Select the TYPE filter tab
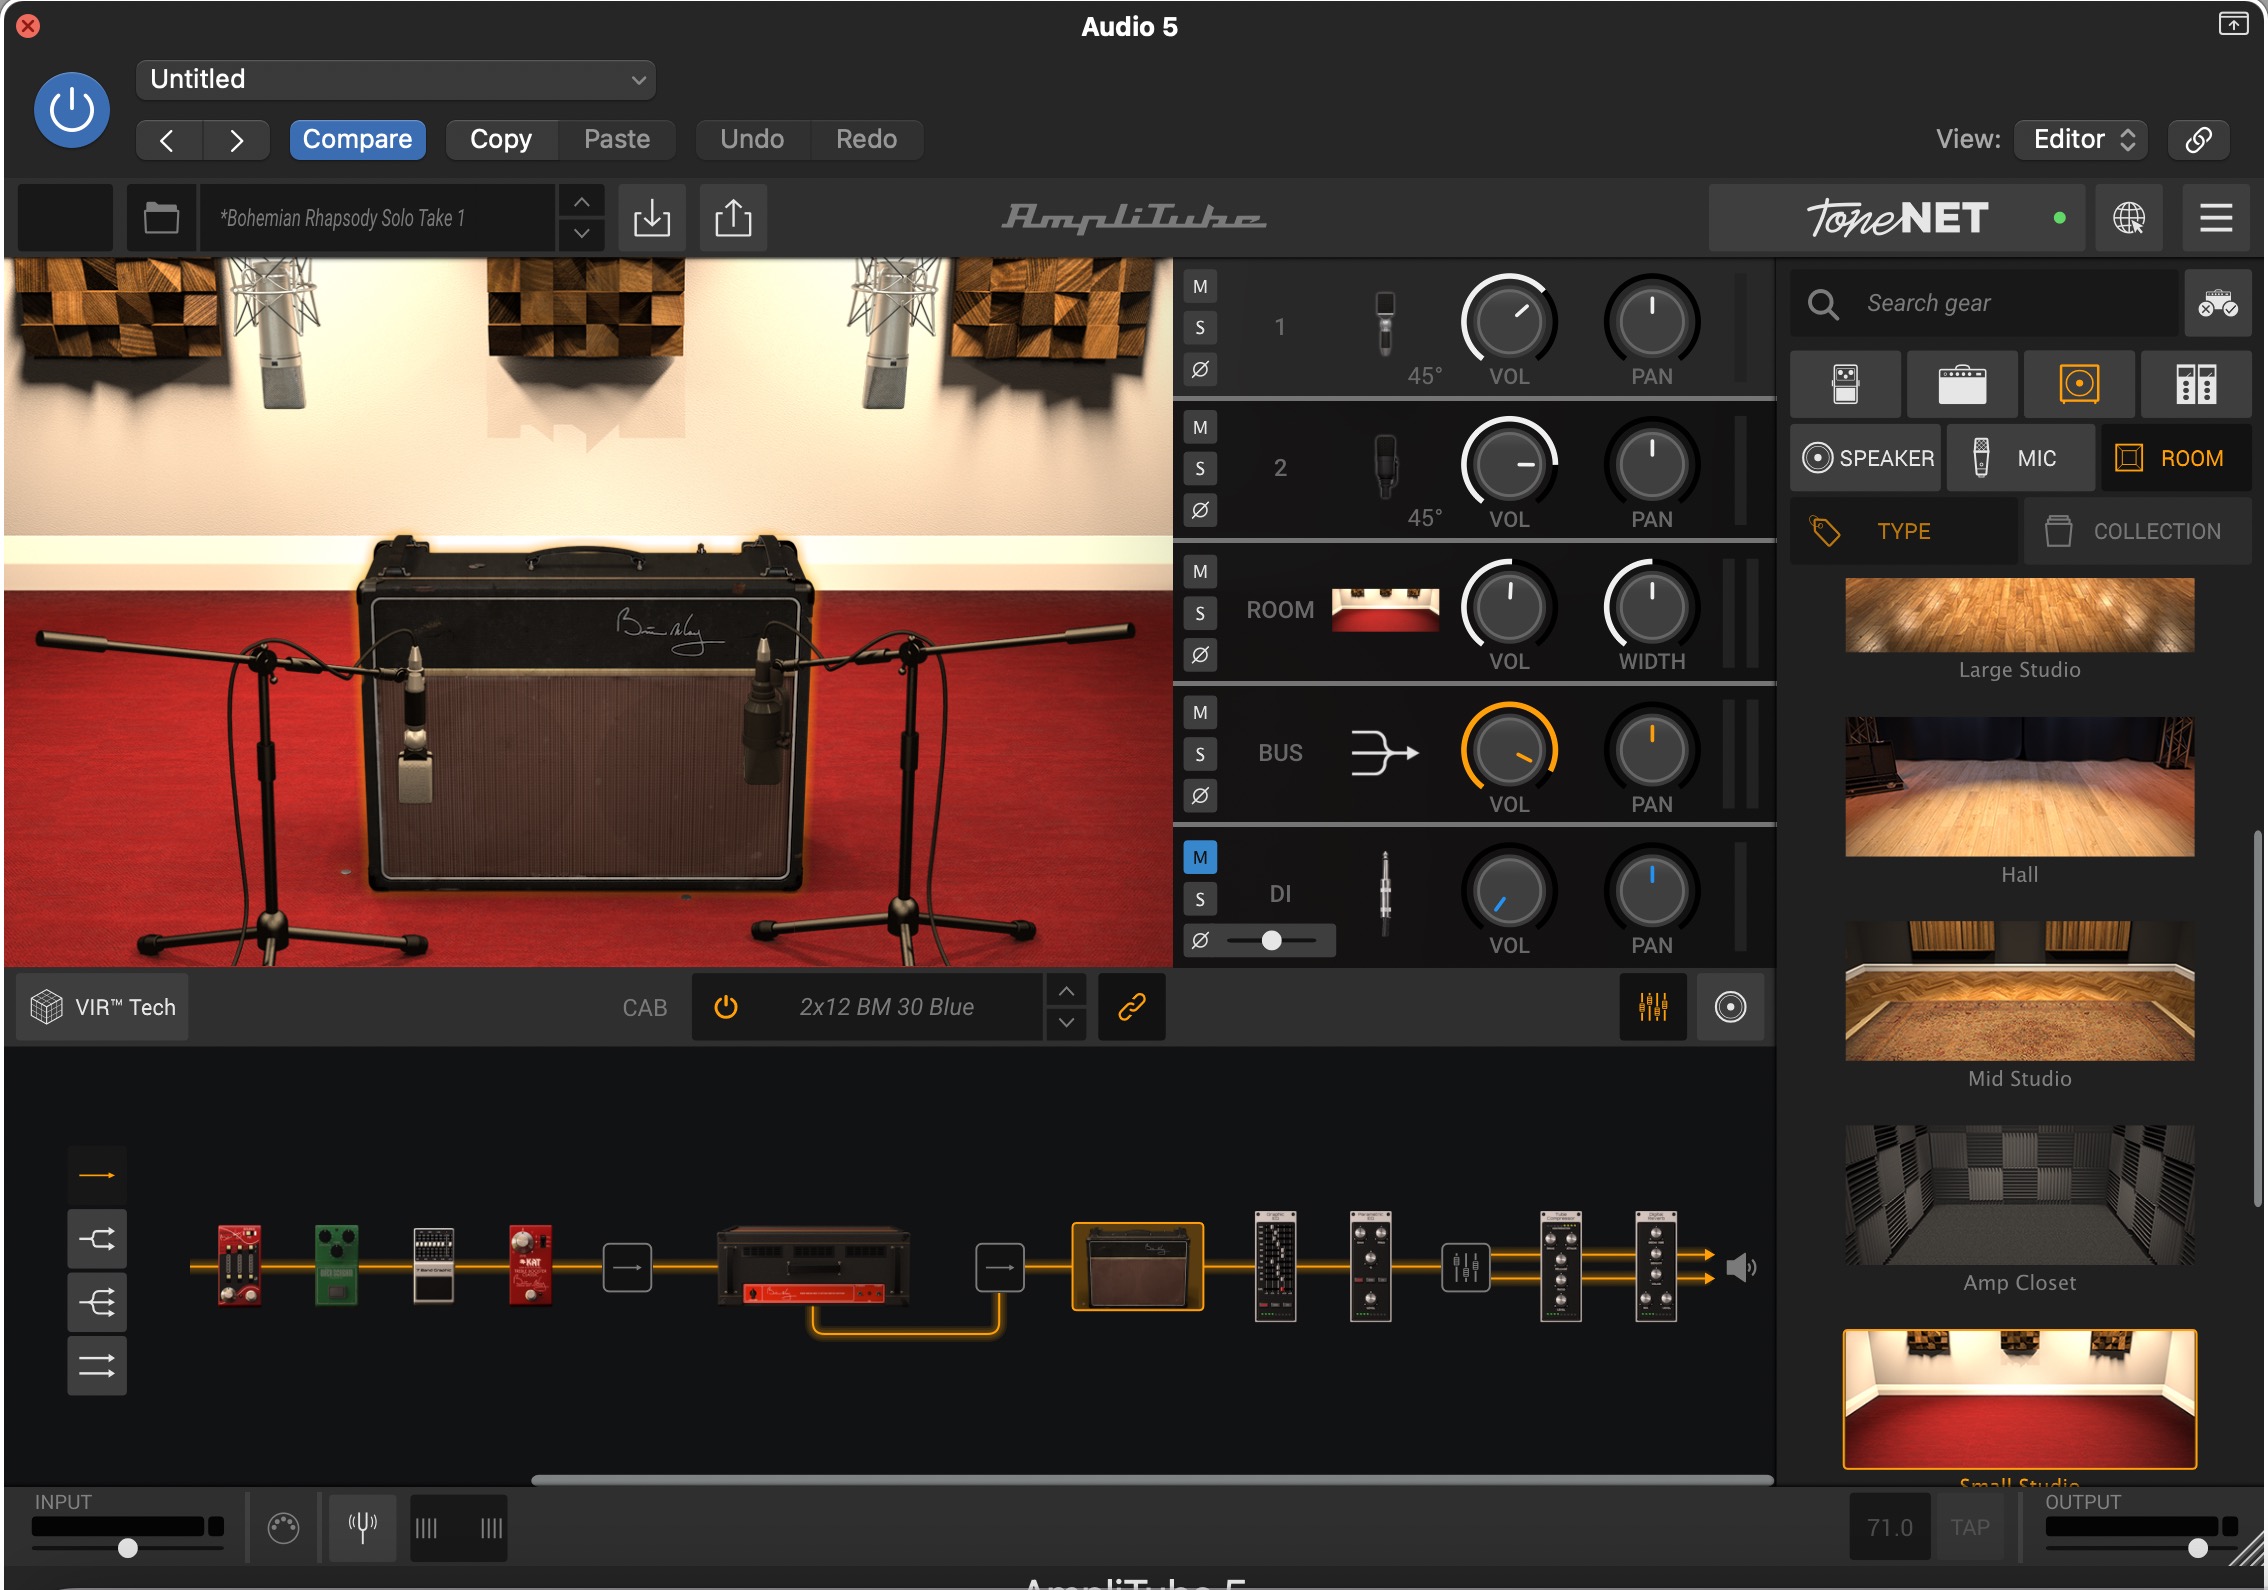Screen dimensions: 2268x1590 tap(1903, 531)
